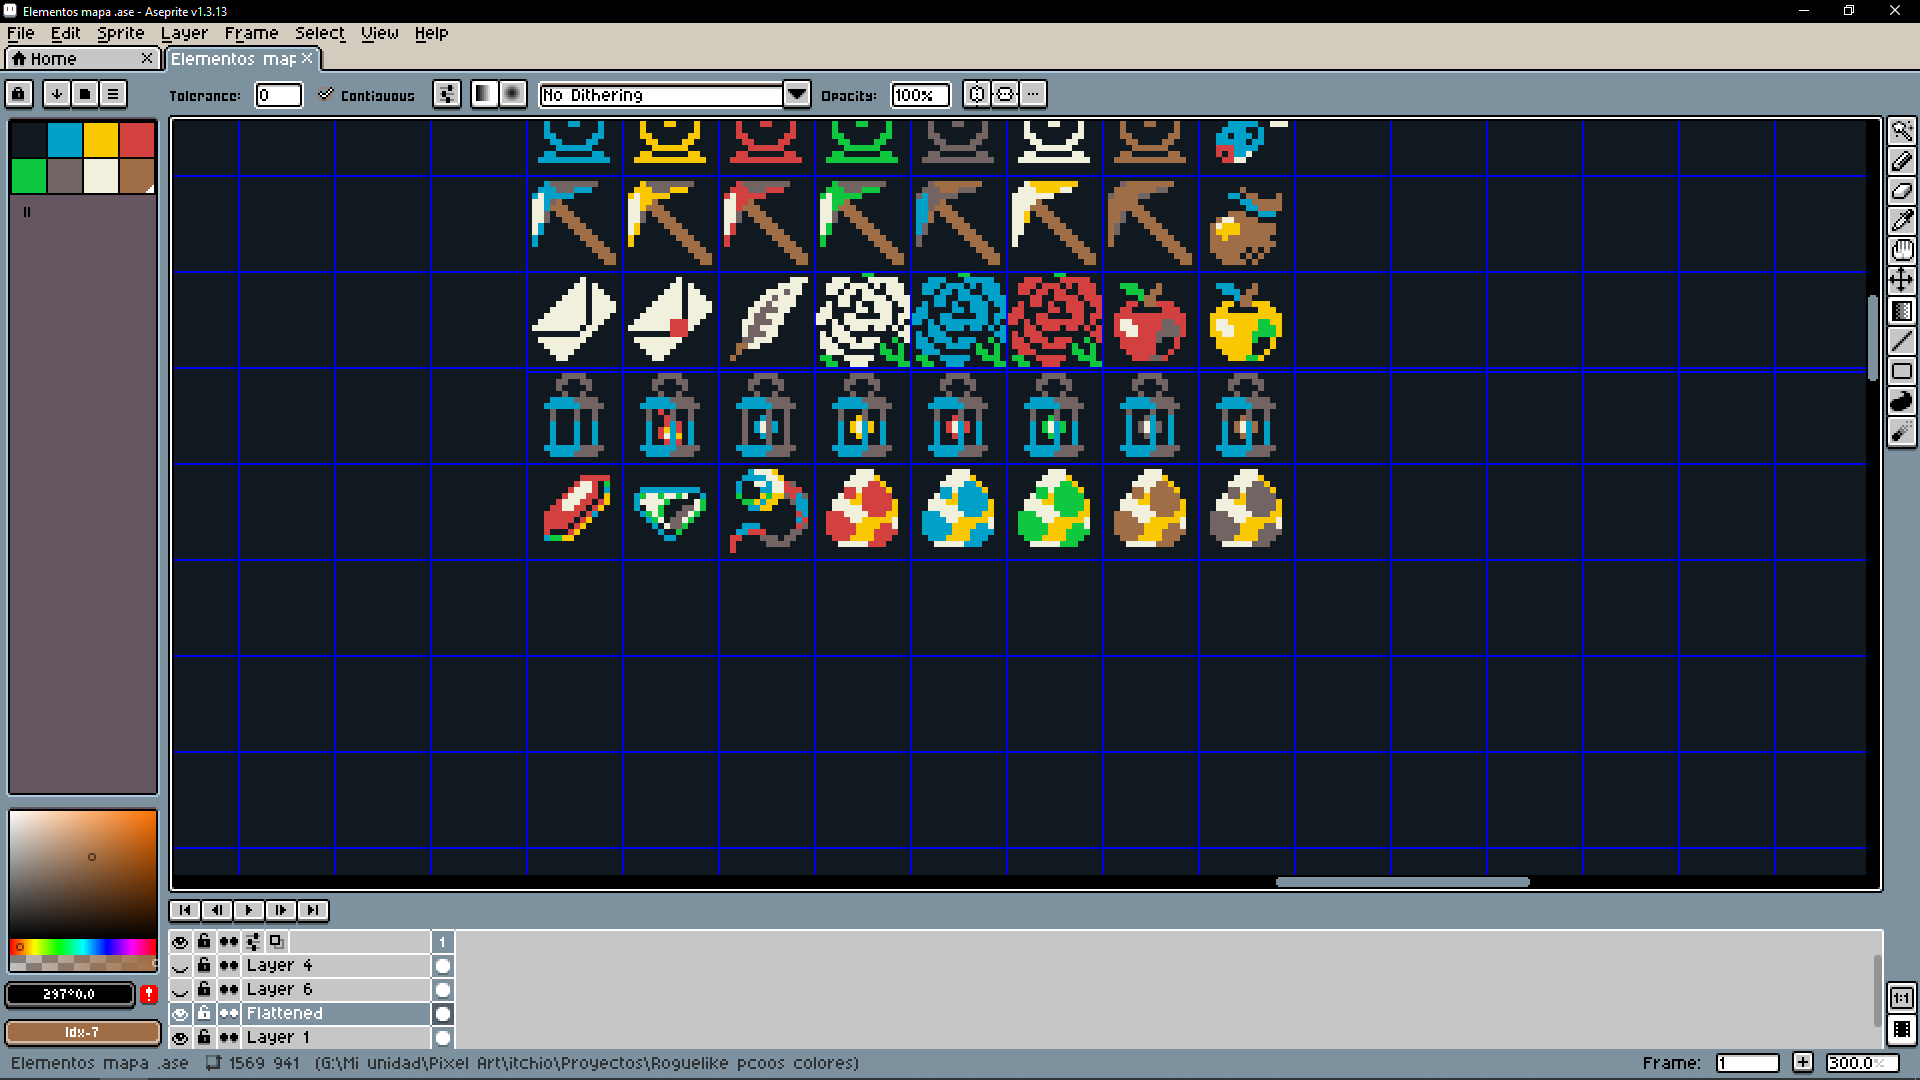Select the Magic Wand tool

1901,131
